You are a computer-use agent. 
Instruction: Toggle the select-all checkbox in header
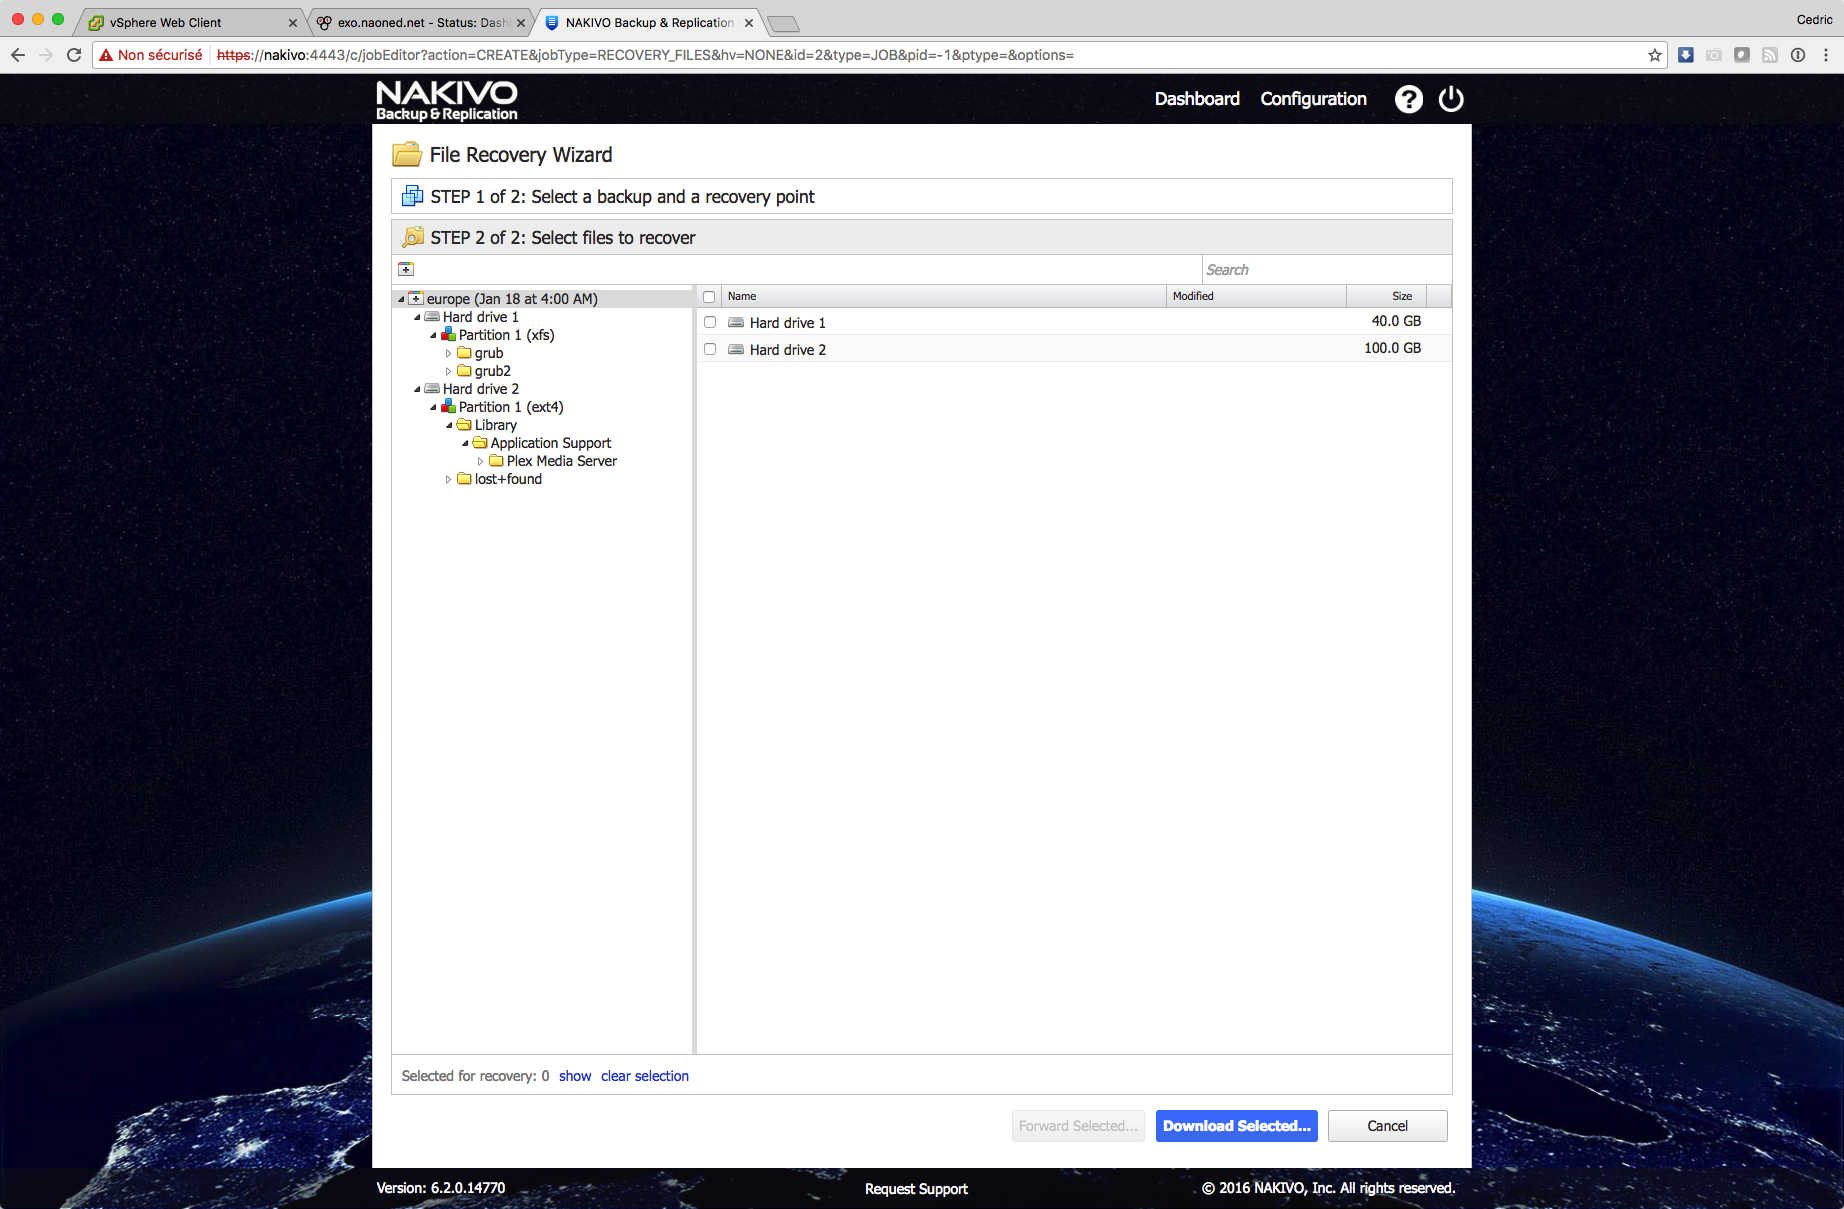[x=709, y=297]
